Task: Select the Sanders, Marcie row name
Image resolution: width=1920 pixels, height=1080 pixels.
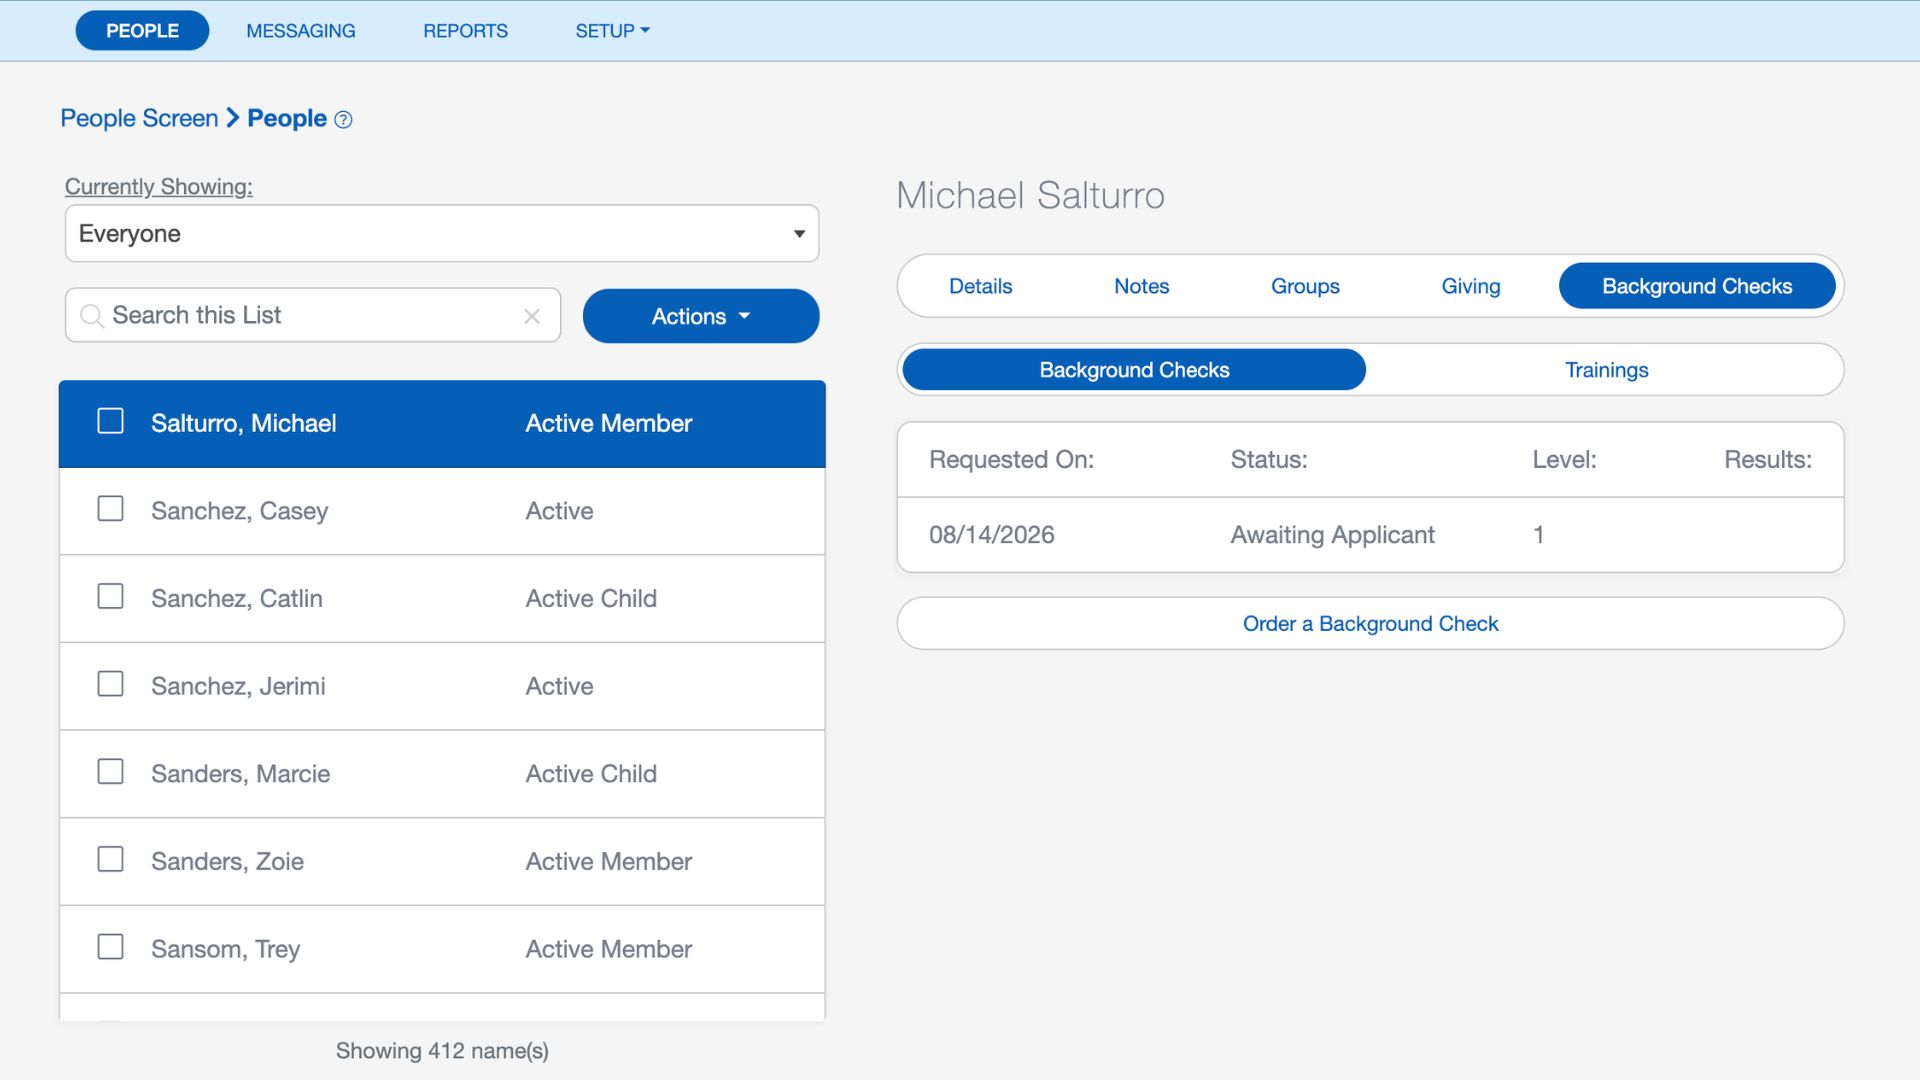Action: click(x=240, y=774)
